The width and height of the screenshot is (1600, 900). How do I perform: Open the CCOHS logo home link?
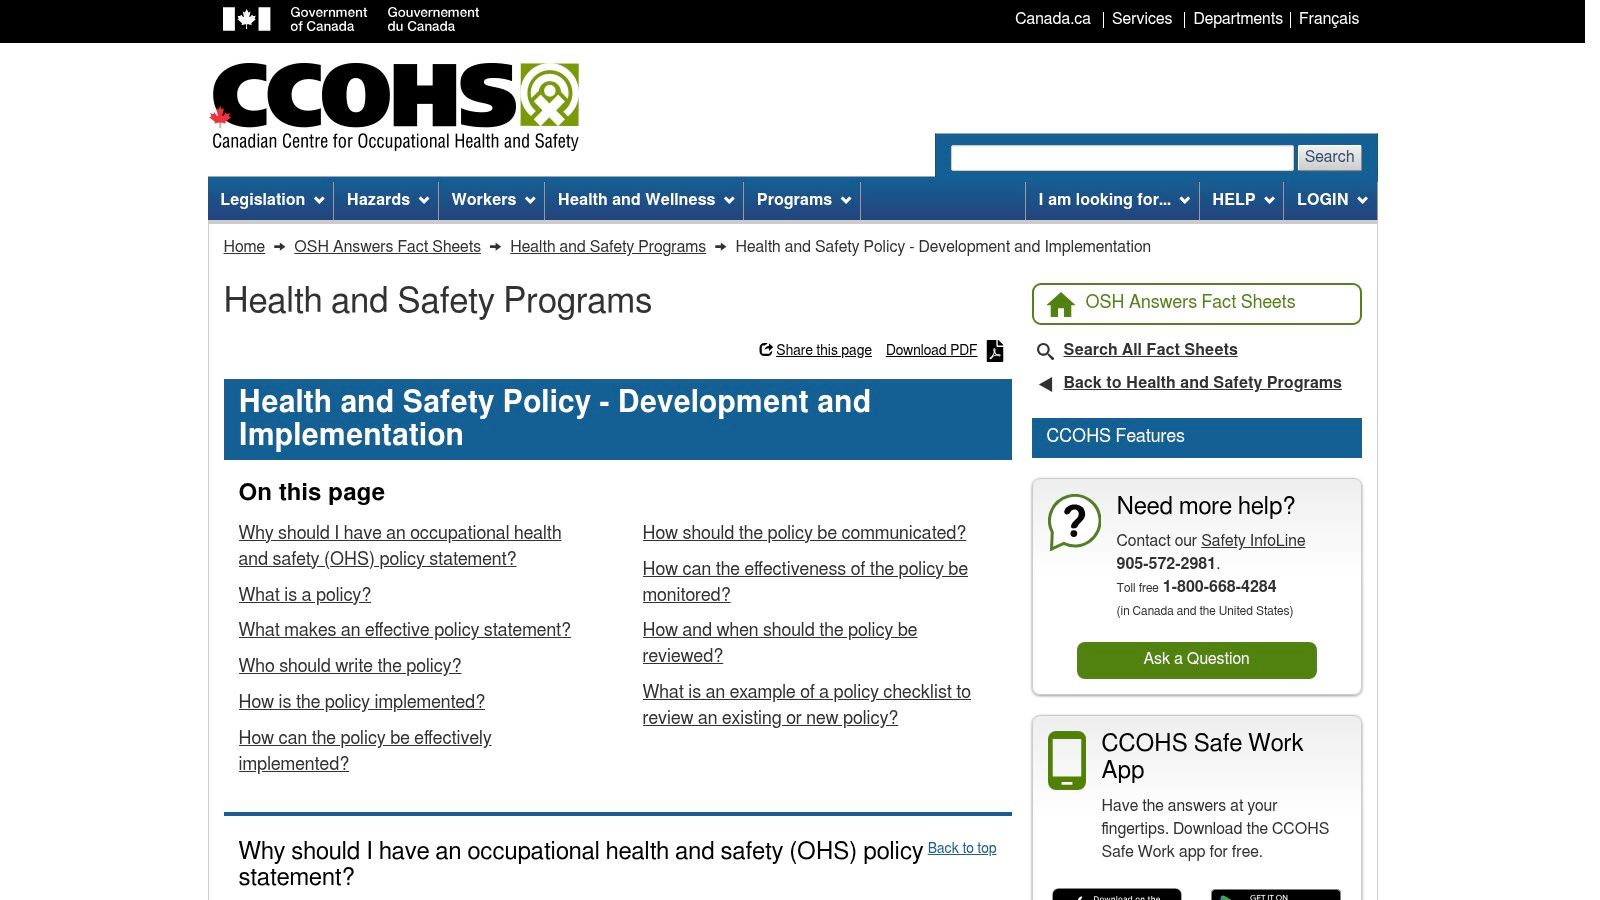tap(395, 107)
